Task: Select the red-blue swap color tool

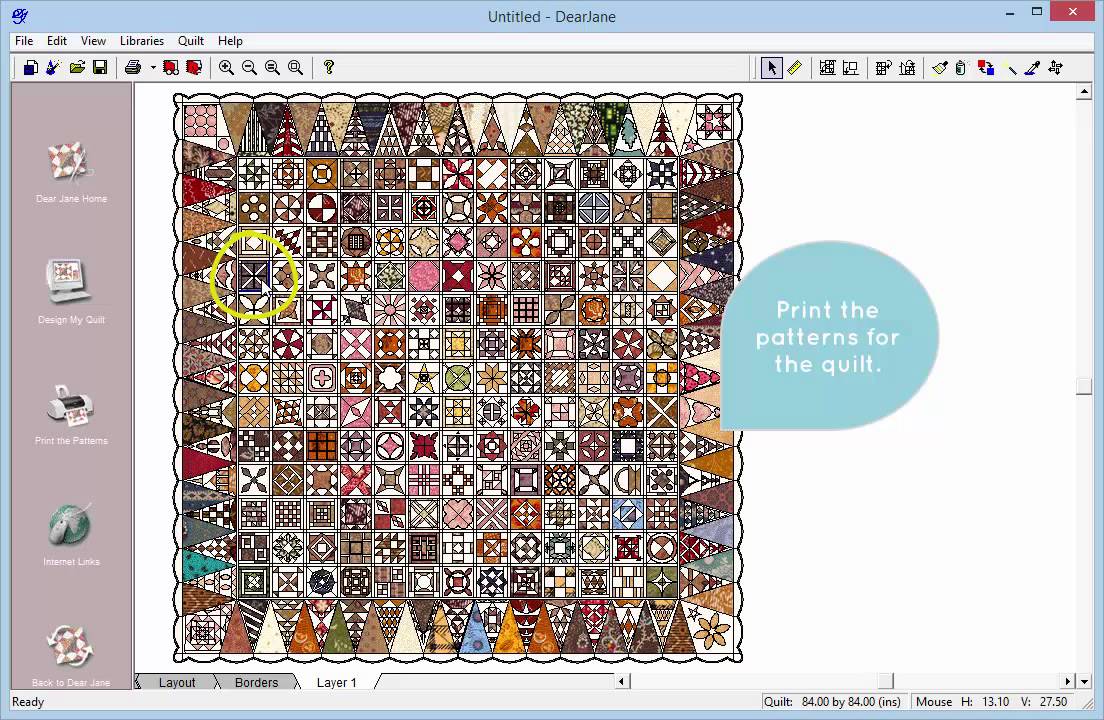Action: click(986, 68)
